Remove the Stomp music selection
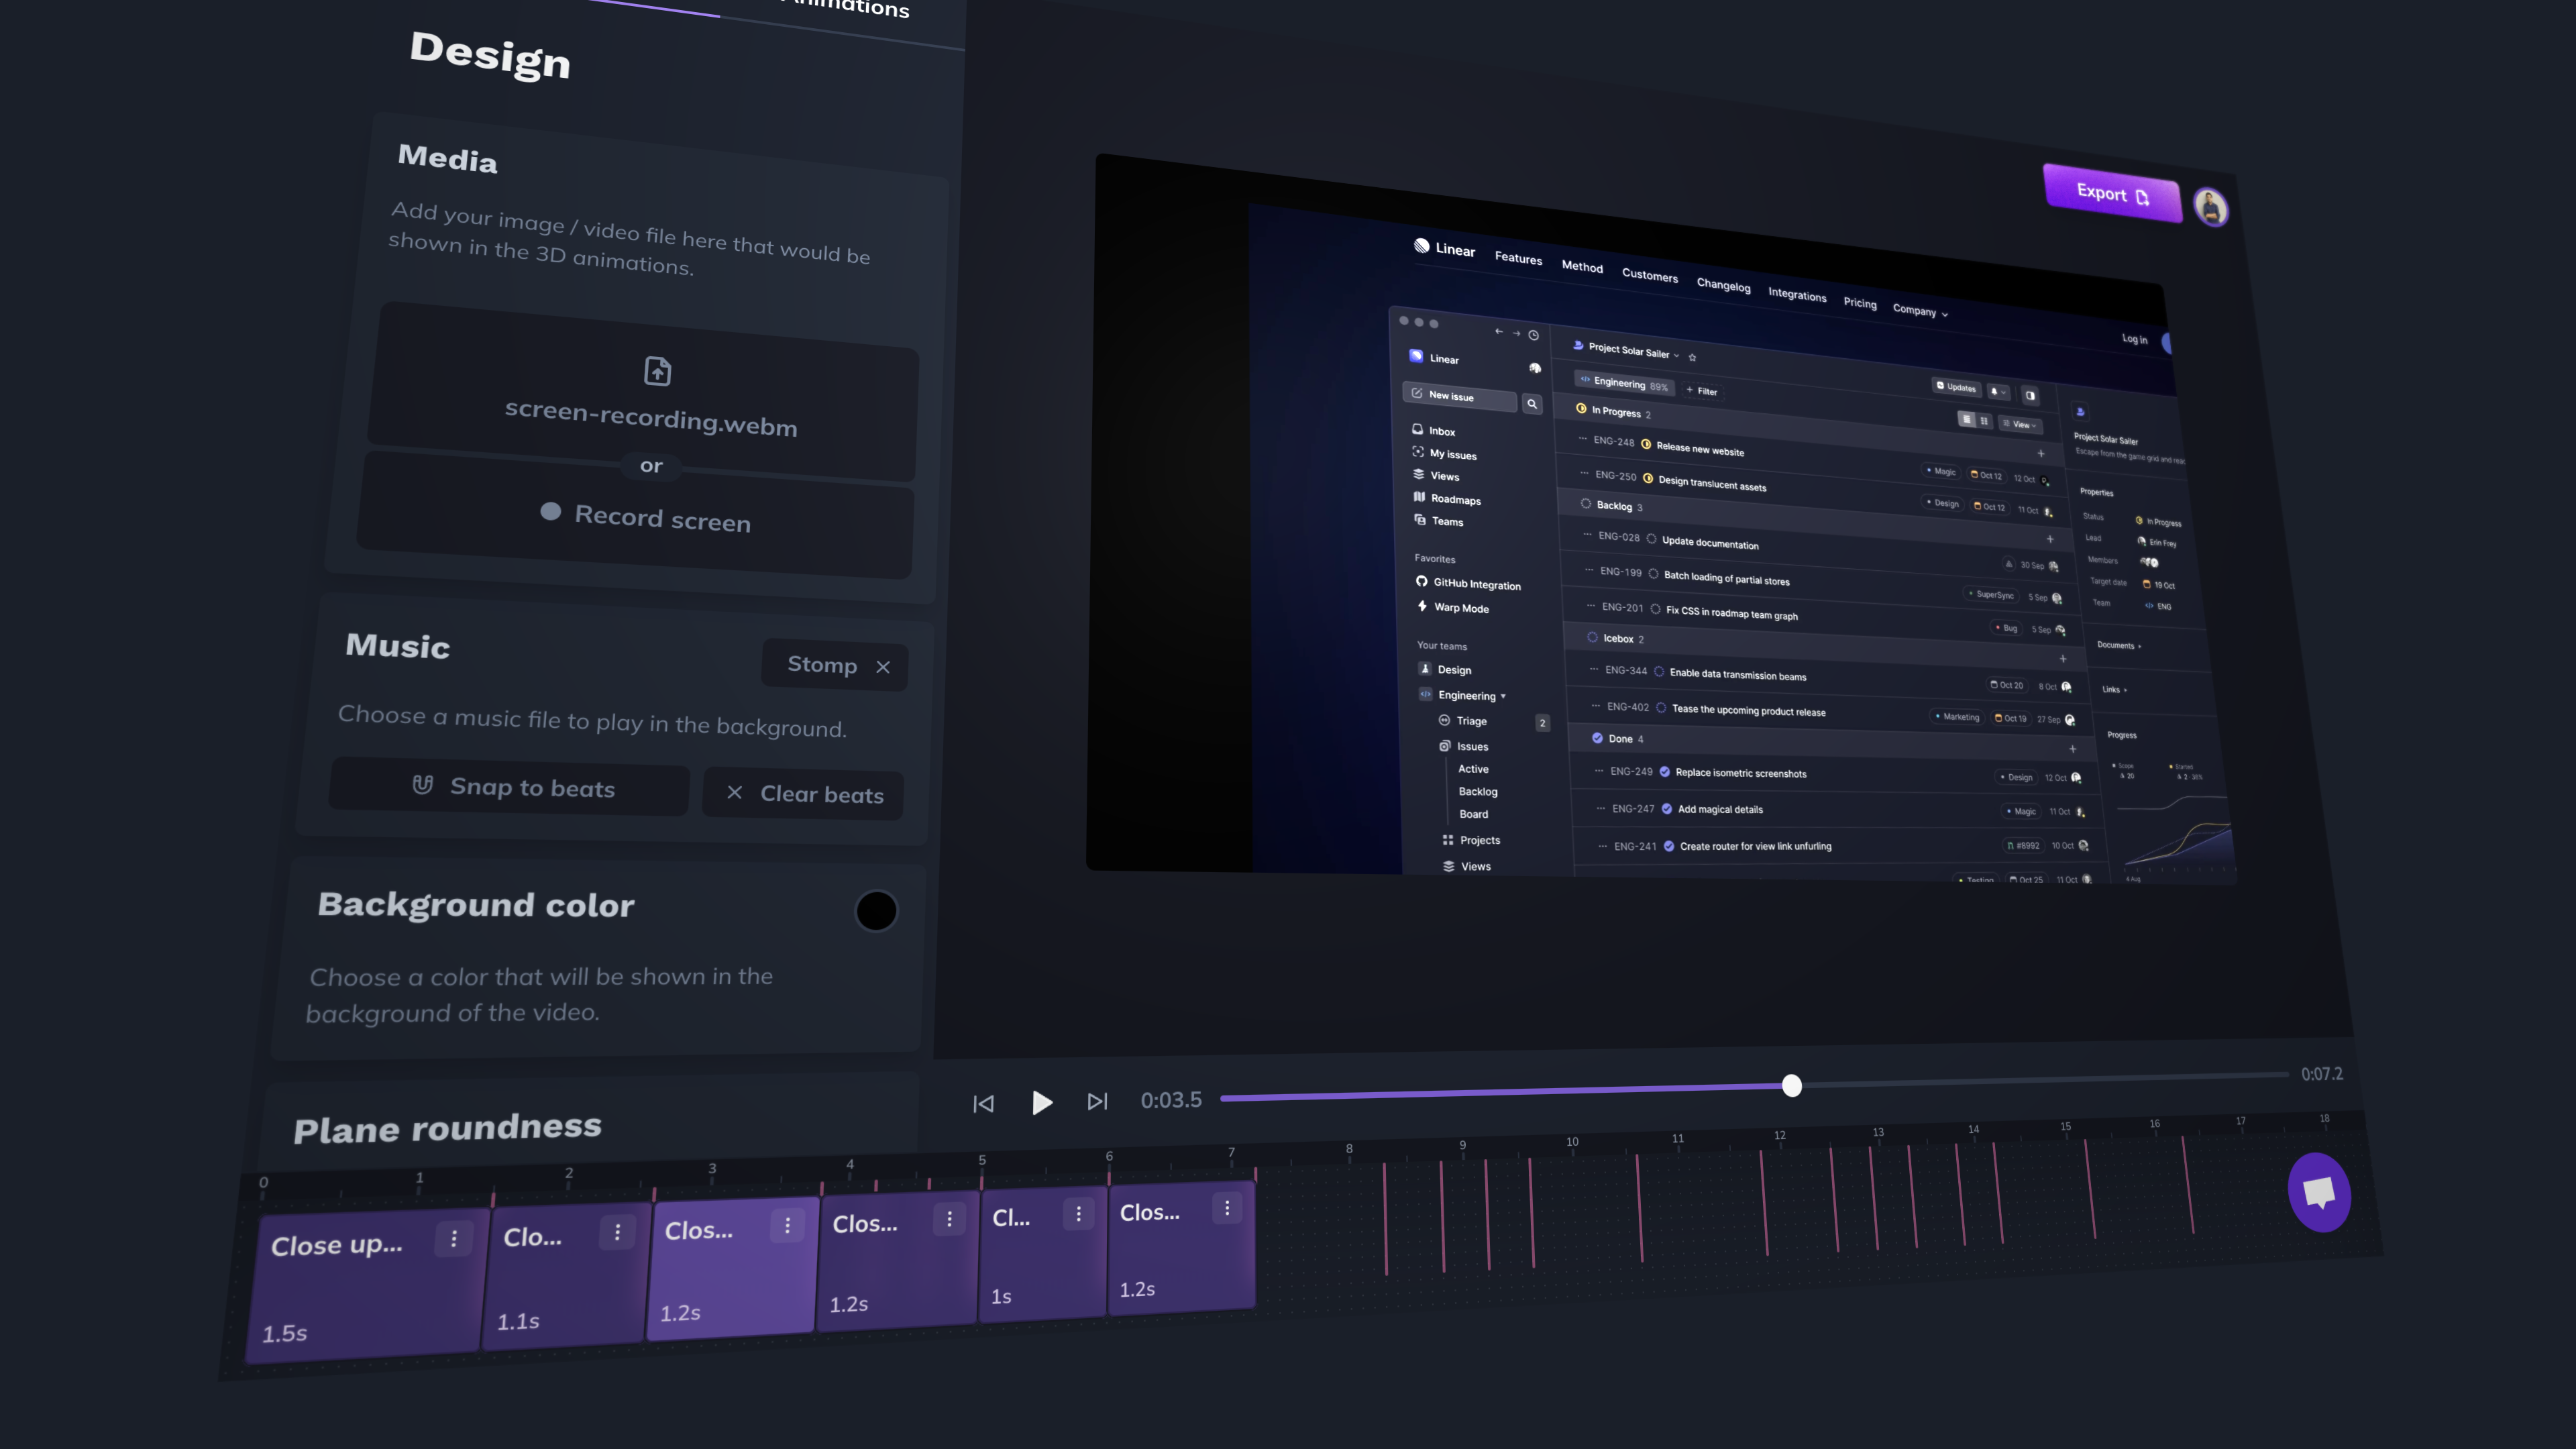This screenshot has width=2576, height=1449. click(x=883, y=667)
